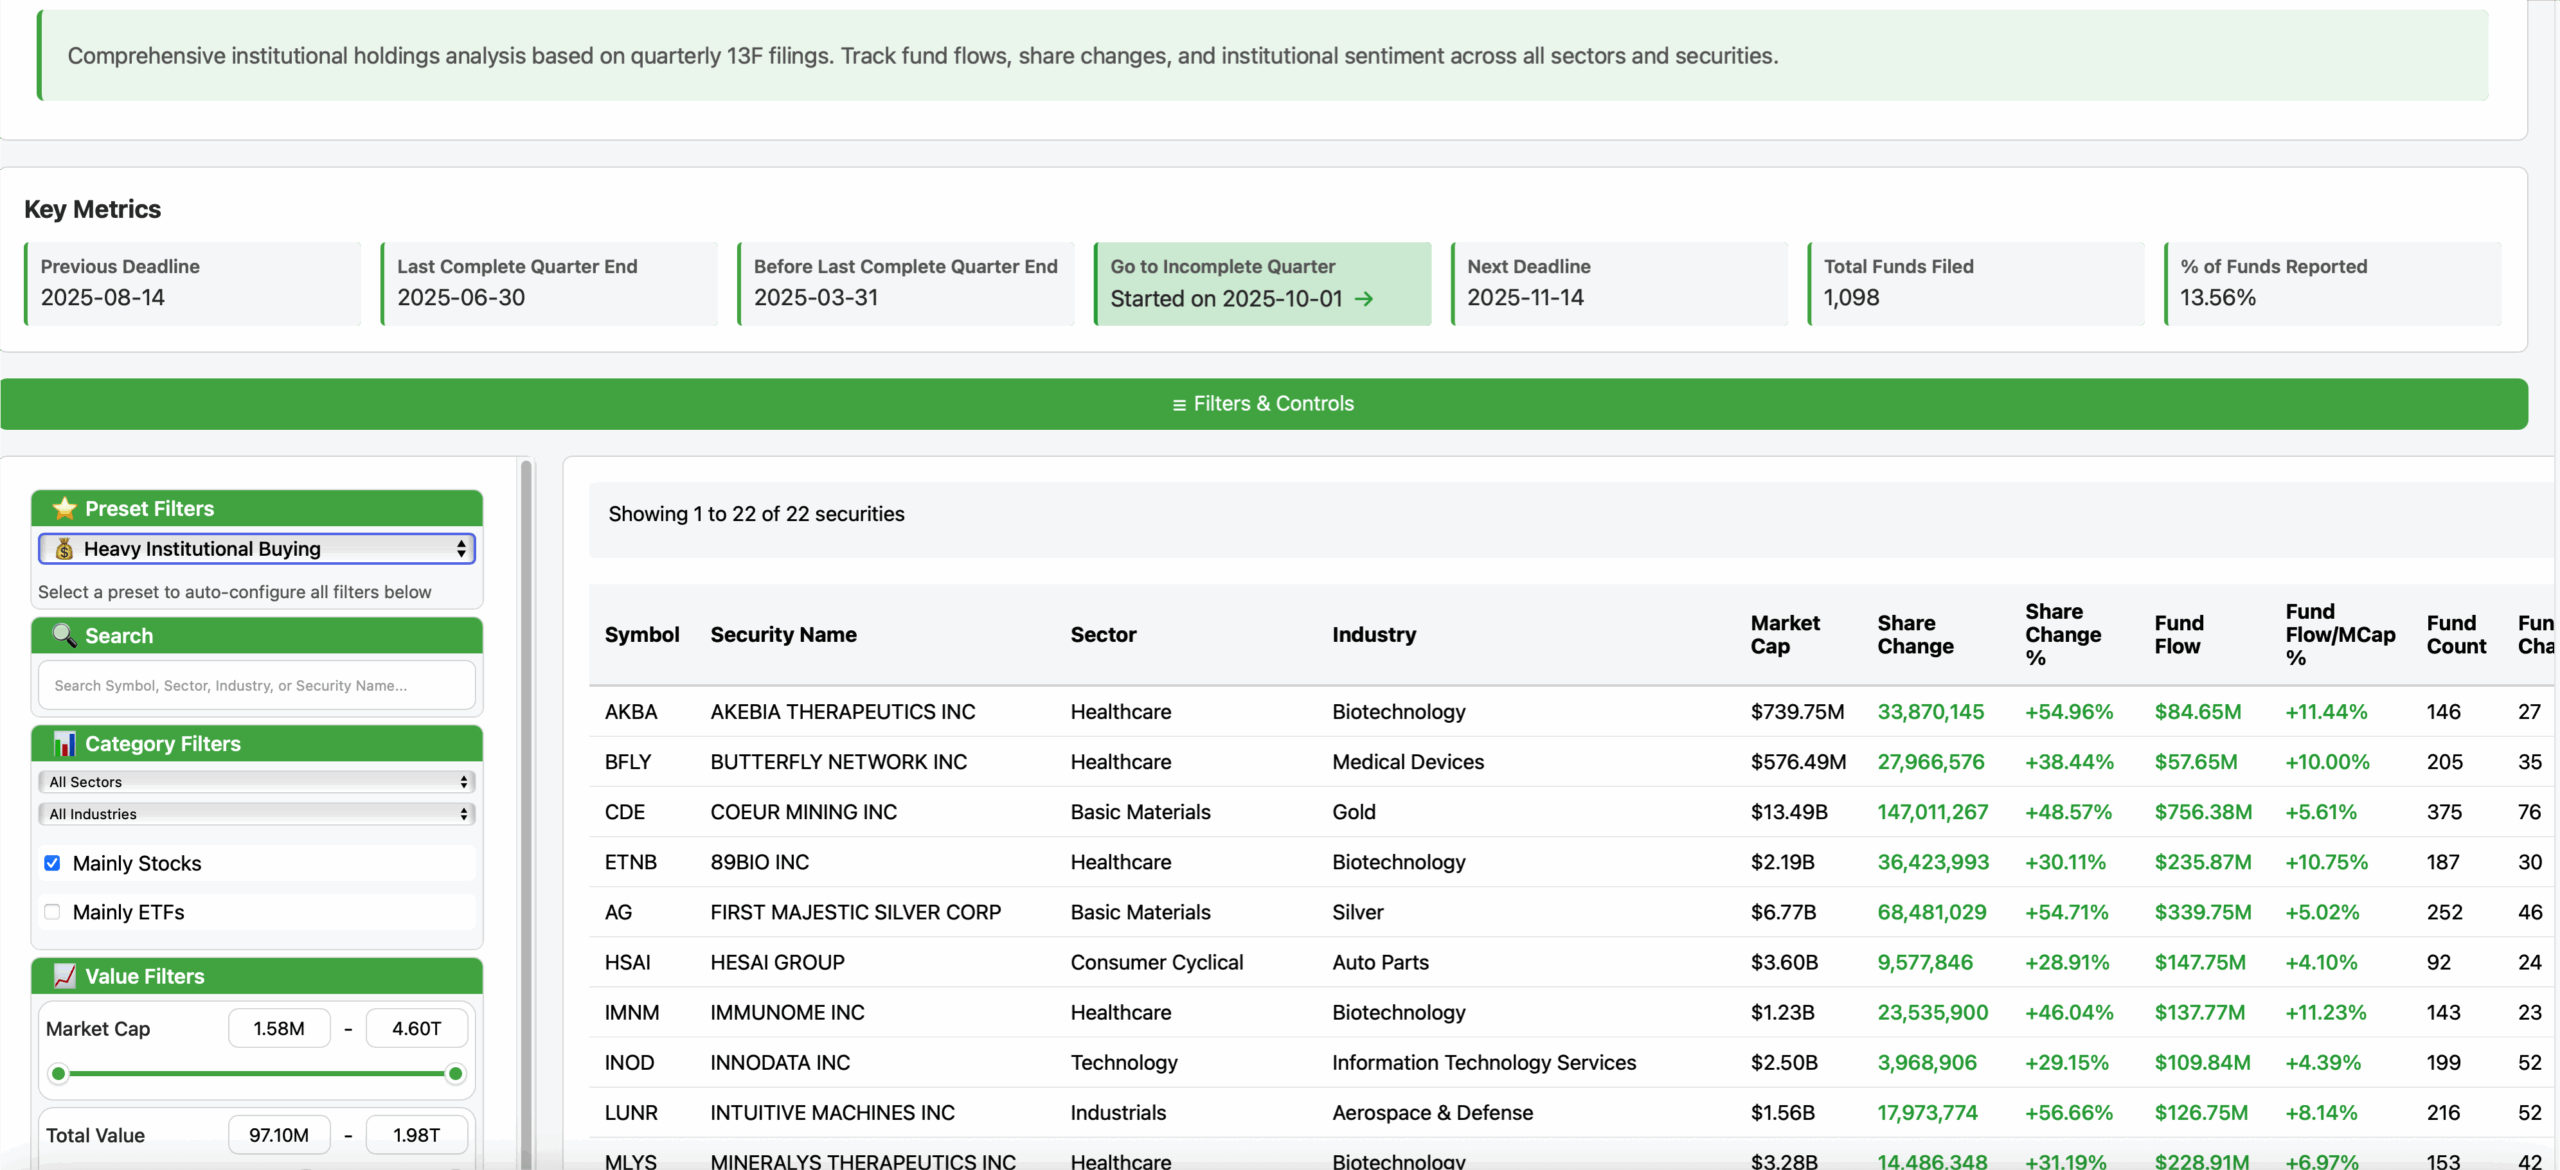
Task: Sort by the Share Change % column header
Action: tap(2062, 634)
